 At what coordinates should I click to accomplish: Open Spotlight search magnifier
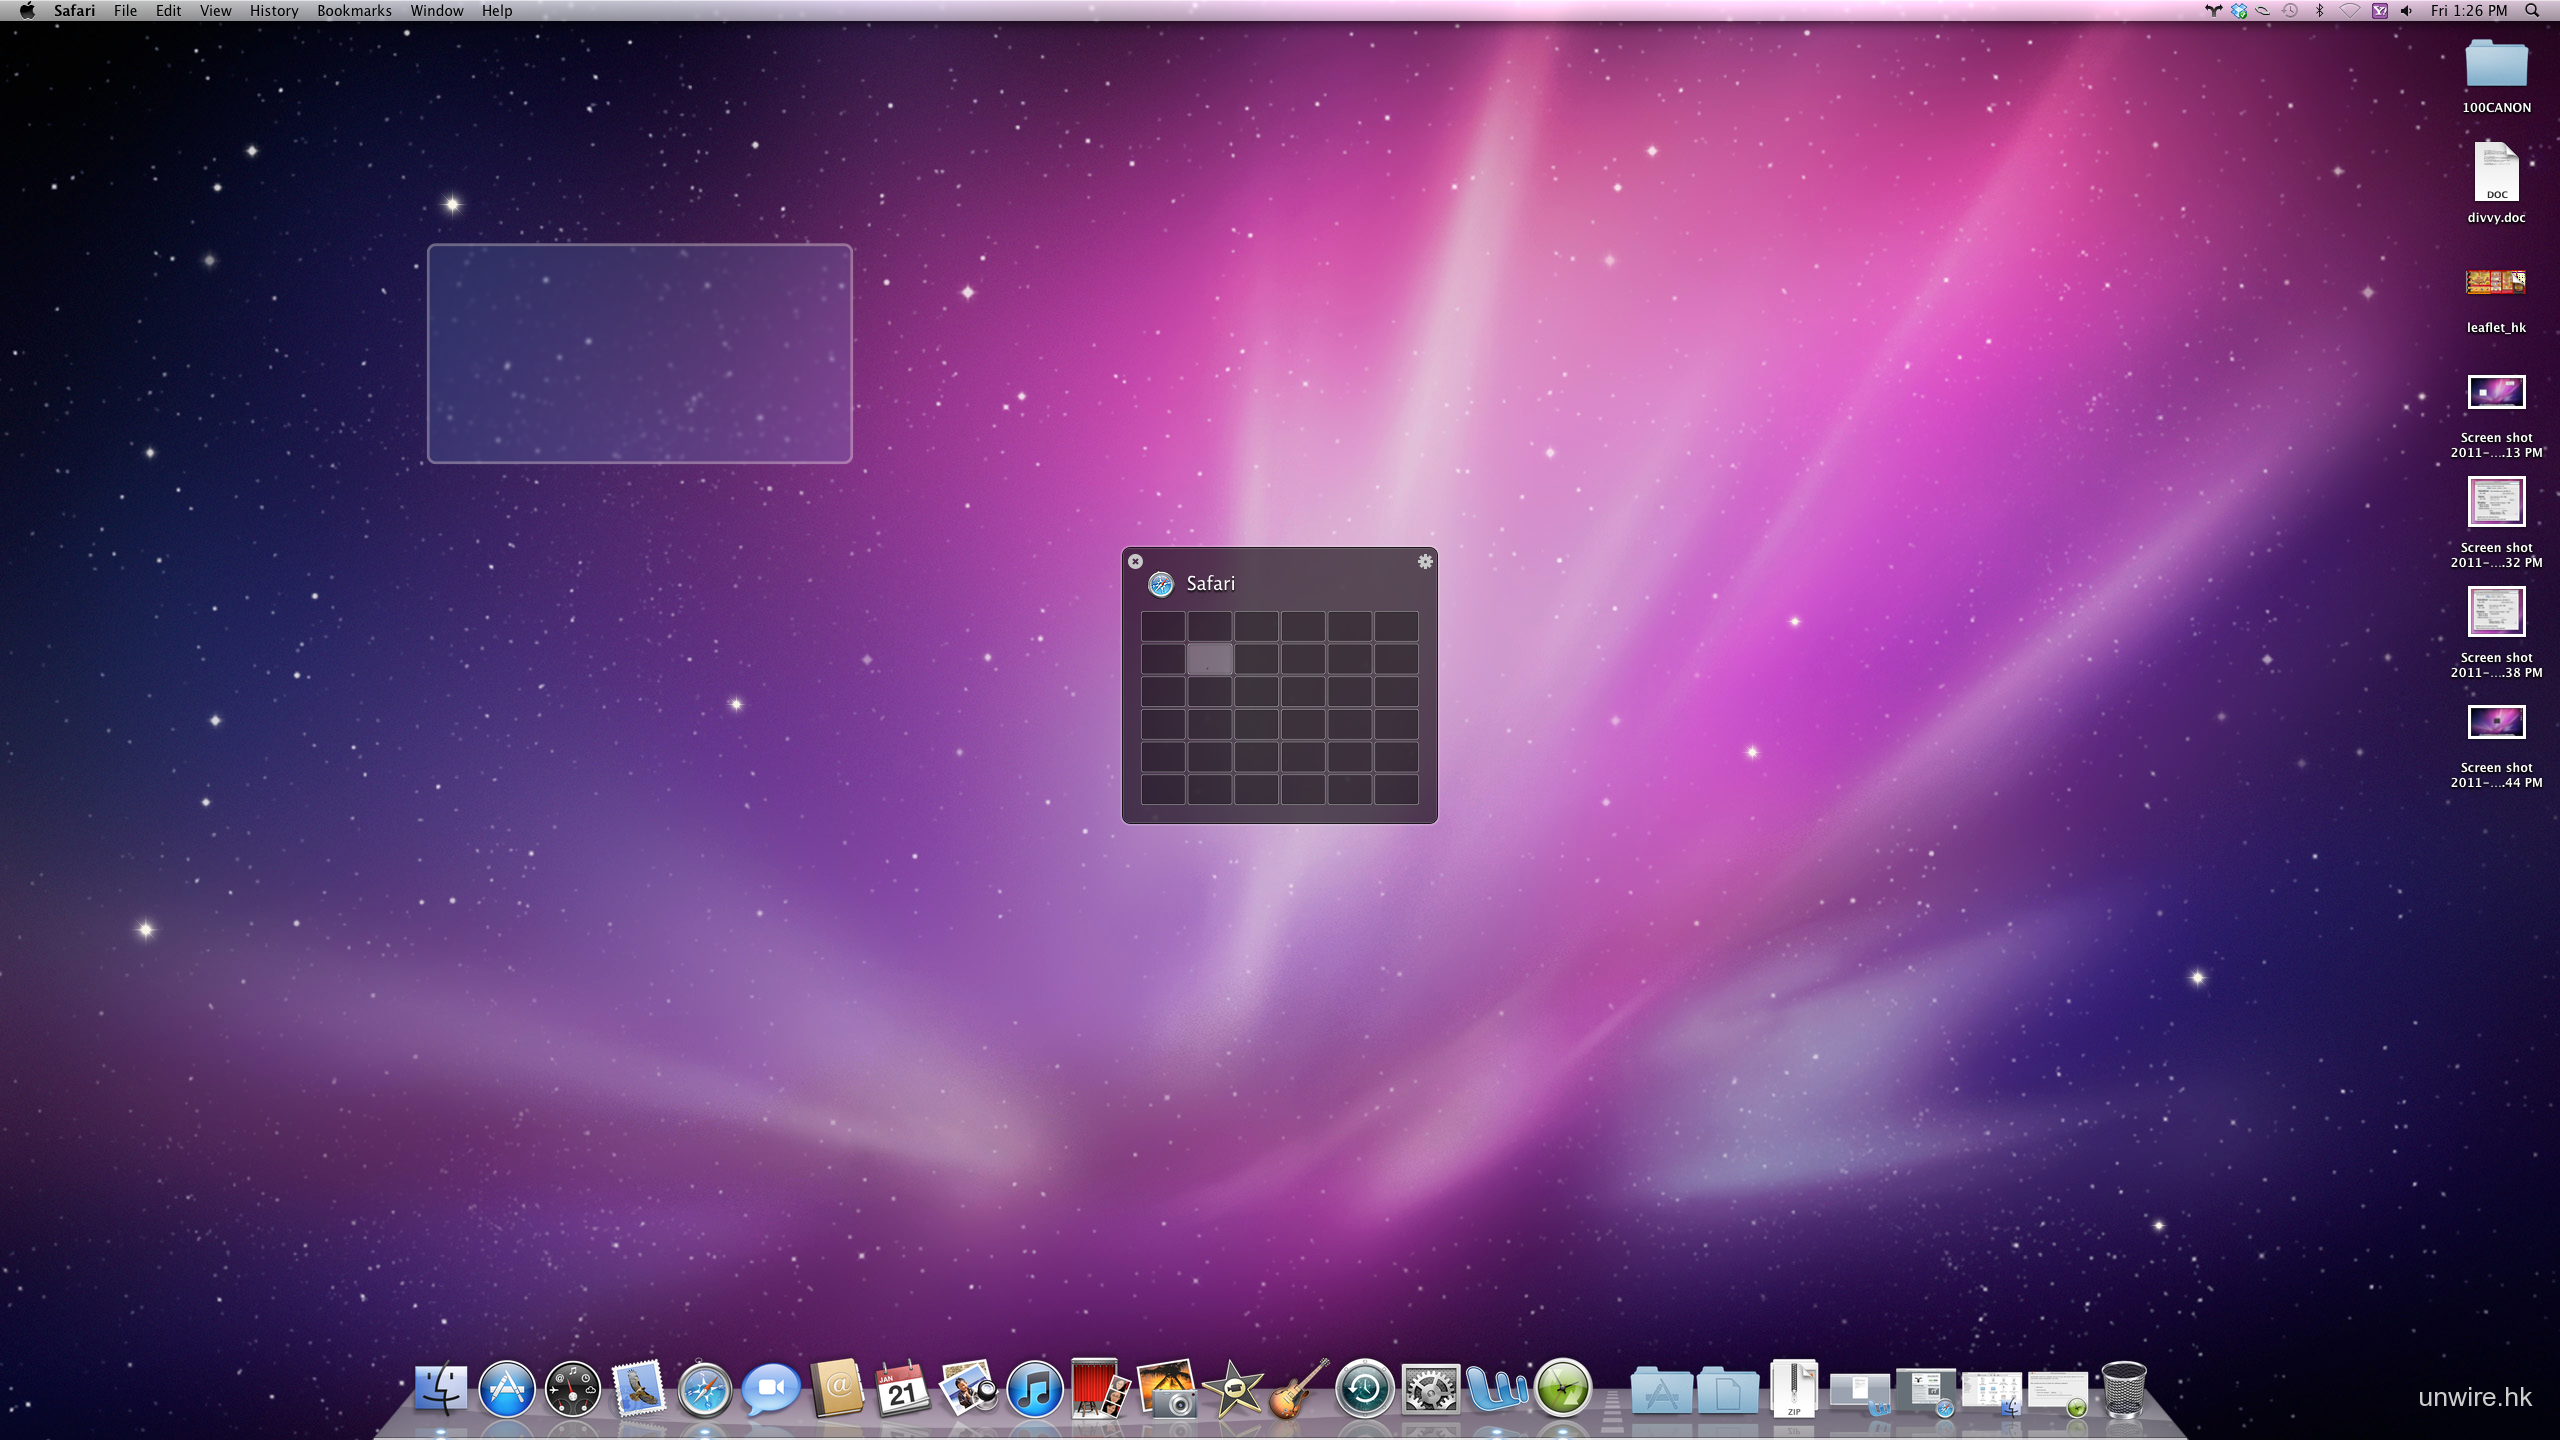2532,11
